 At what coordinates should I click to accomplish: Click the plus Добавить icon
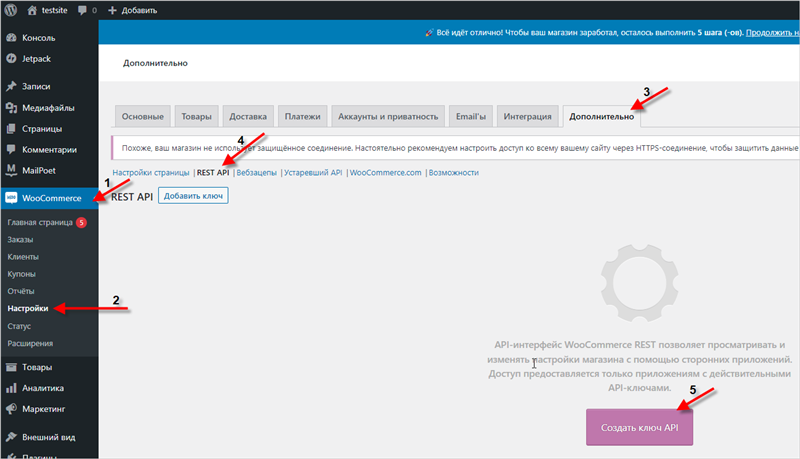coord(112,10)
